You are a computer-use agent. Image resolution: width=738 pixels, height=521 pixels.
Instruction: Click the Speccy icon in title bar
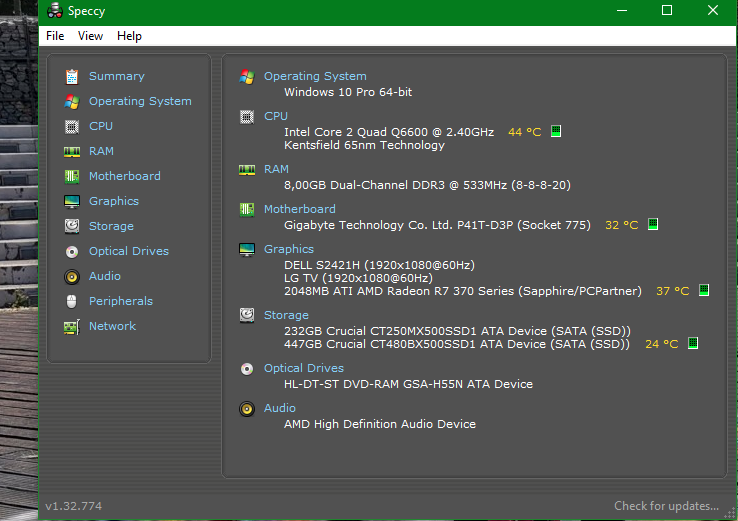55,10
